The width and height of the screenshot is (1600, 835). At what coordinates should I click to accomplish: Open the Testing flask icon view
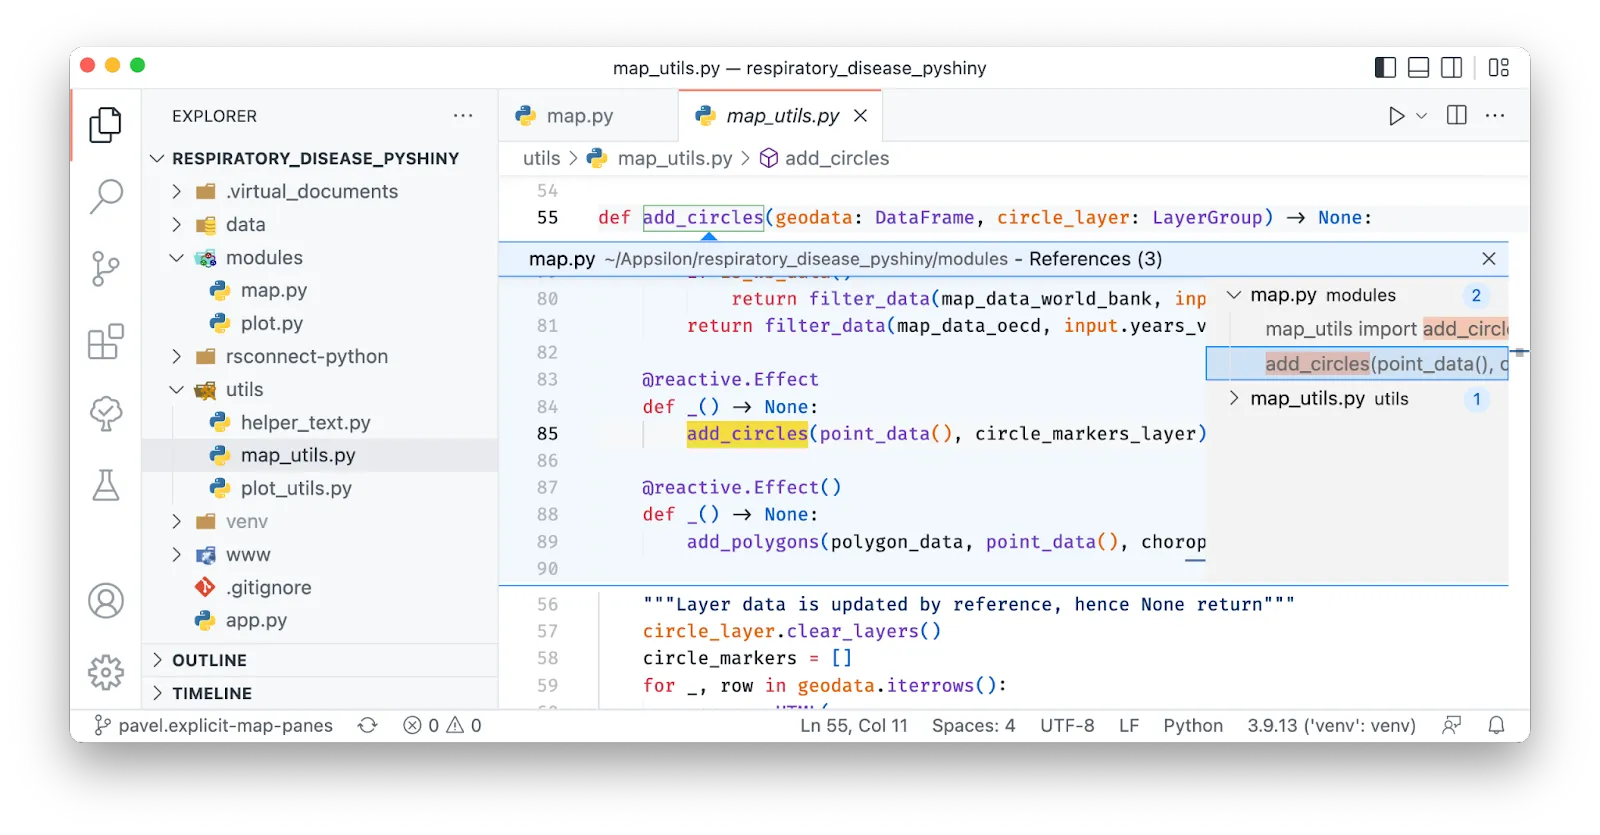106,485
